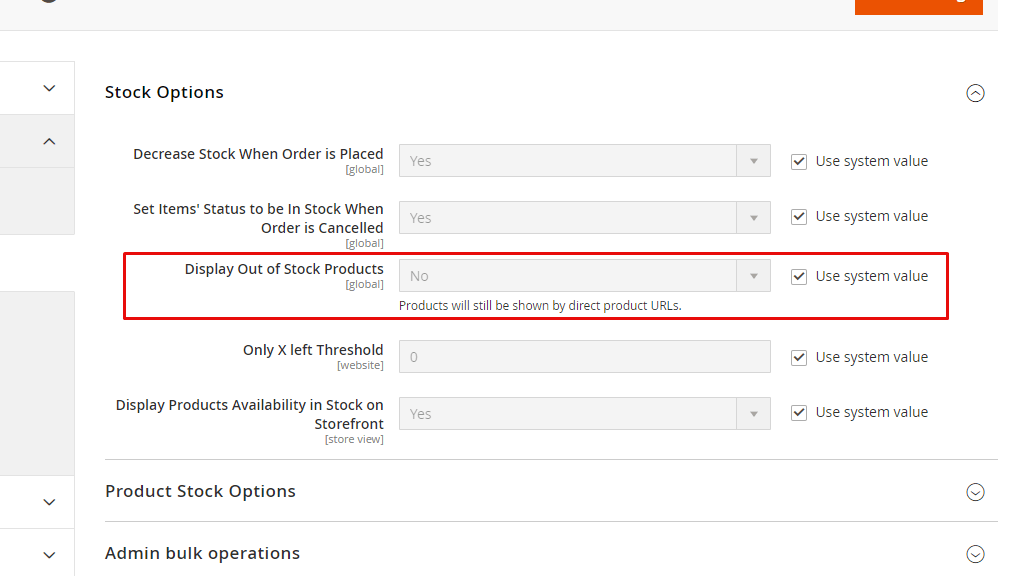Uncheck Use system value for Display Out of Stock Products
Viewport: 1024px width, 576px height.
[x=799, y=277]
